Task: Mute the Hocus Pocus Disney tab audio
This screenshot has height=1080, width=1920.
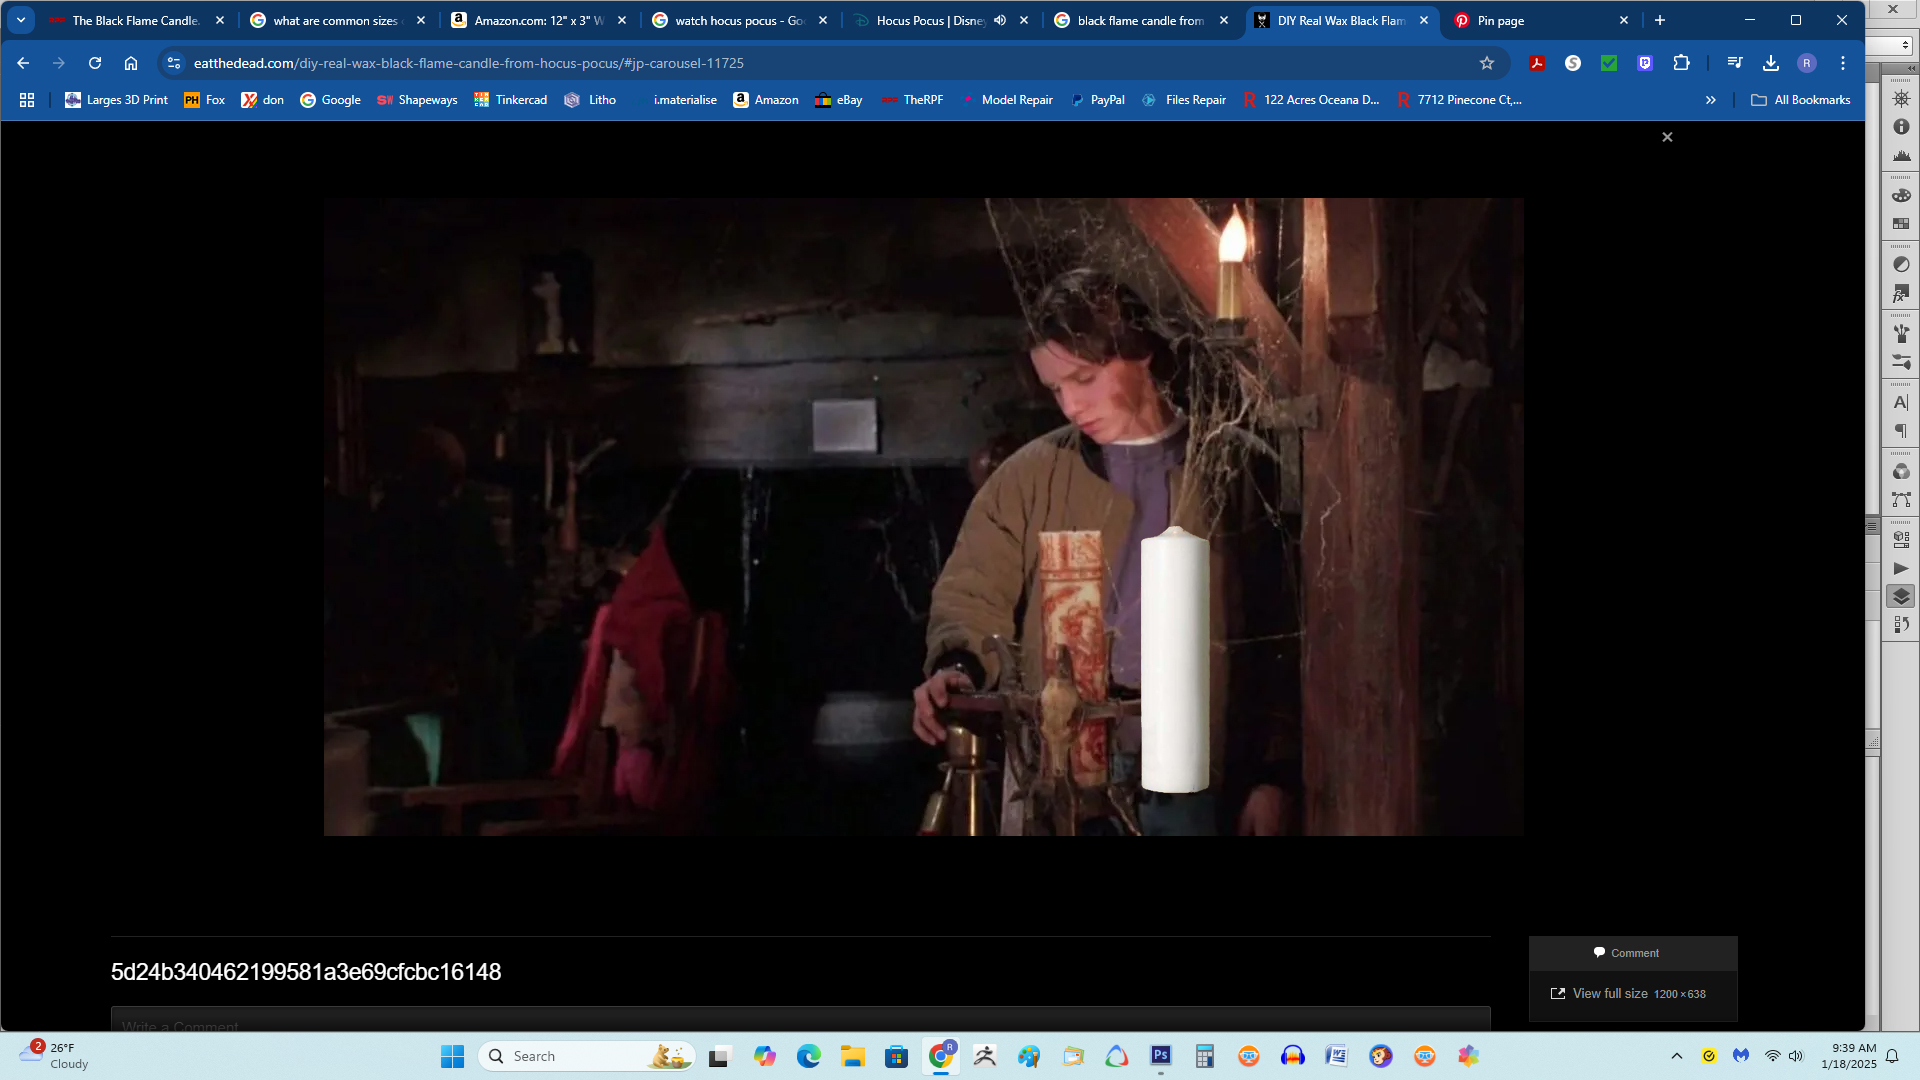Action: (1000, 20)
